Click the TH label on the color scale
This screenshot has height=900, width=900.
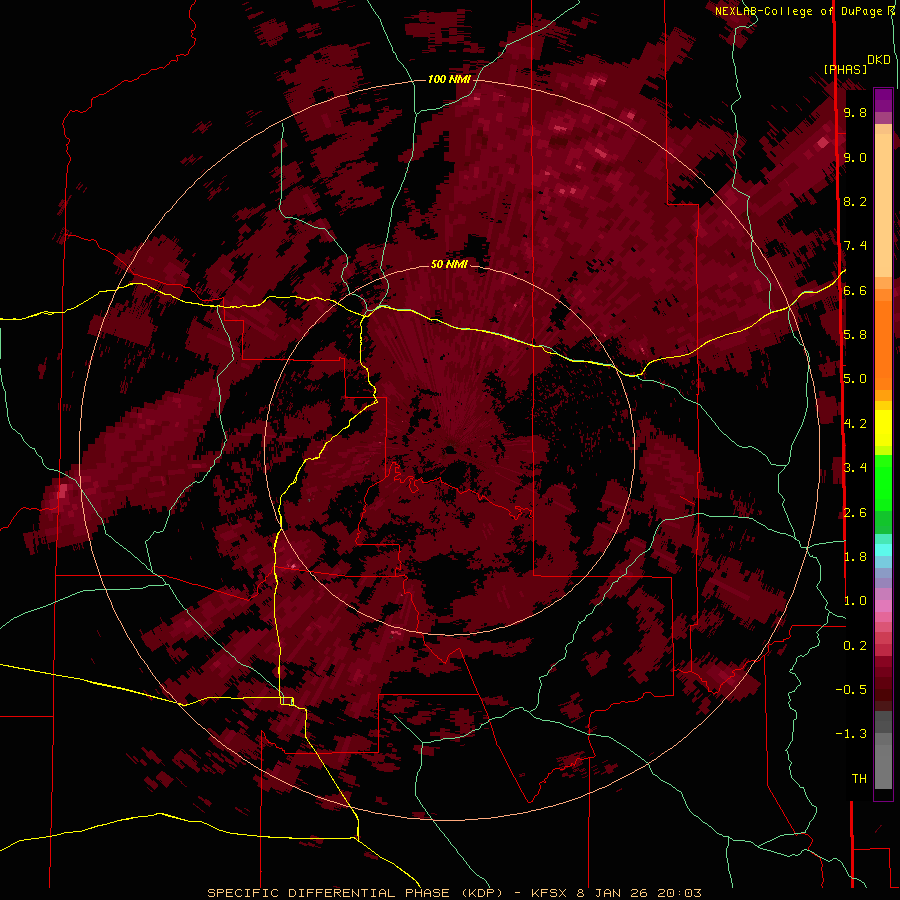pos(859,779)
